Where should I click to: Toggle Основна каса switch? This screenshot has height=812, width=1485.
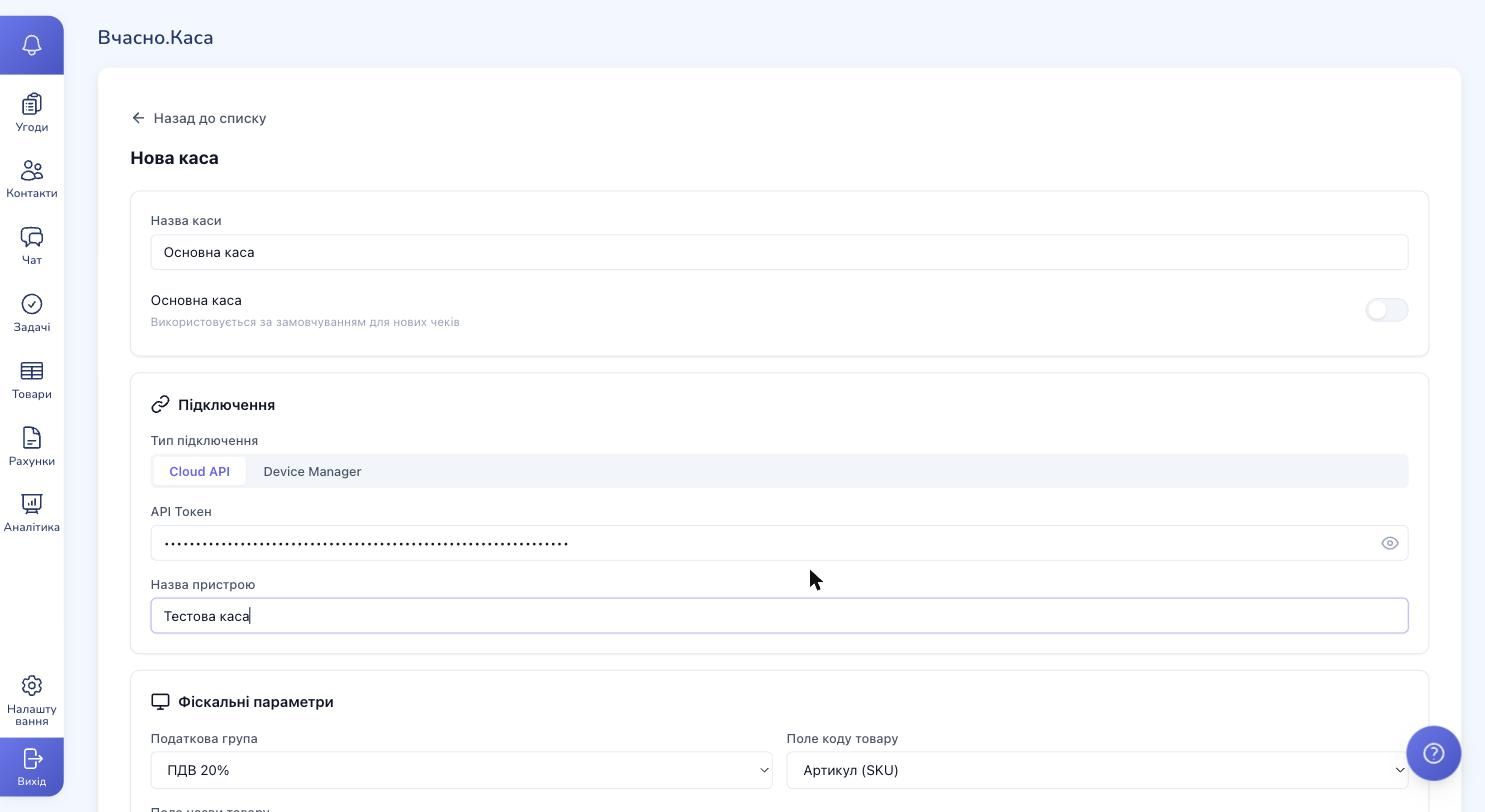click(x=1387, y=310)
